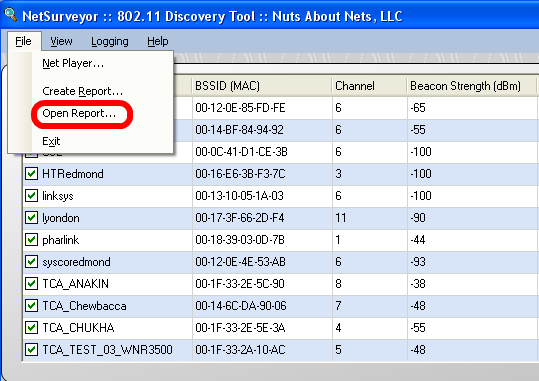The image size is (539, 381).
Task: Sort by the BSSID (MAC) column header
Action: click(262, 86)
